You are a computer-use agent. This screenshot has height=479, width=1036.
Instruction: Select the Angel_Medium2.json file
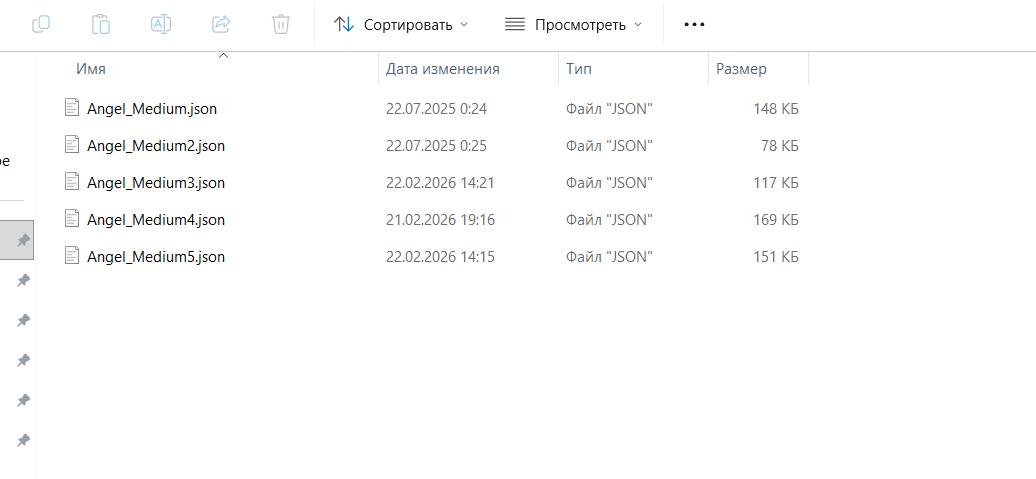click(x=156, y=145)
